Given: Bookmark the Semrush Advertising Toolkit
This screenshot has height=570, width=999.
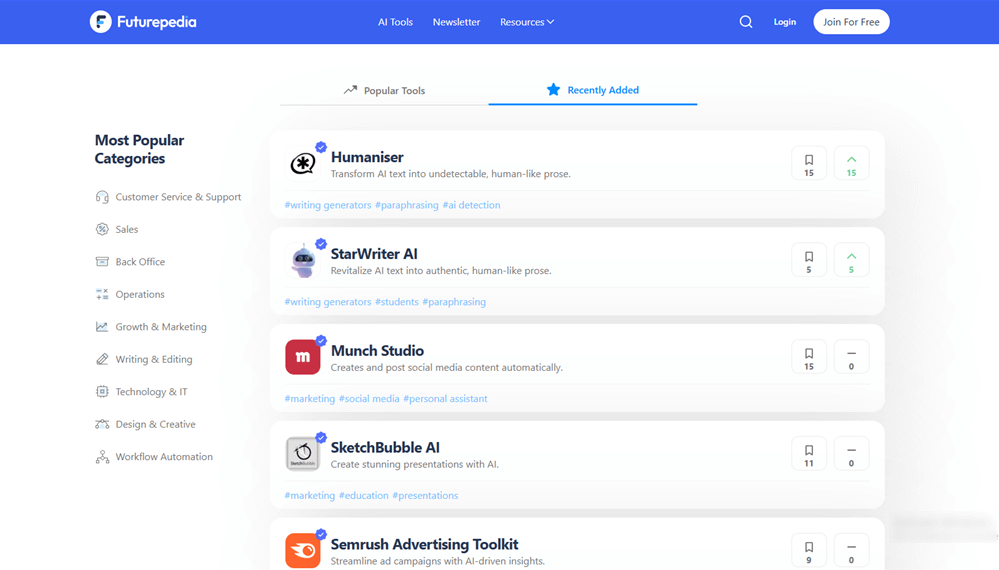Looking at the screenshot, I should pyautogui.click(x=809, y=551).
